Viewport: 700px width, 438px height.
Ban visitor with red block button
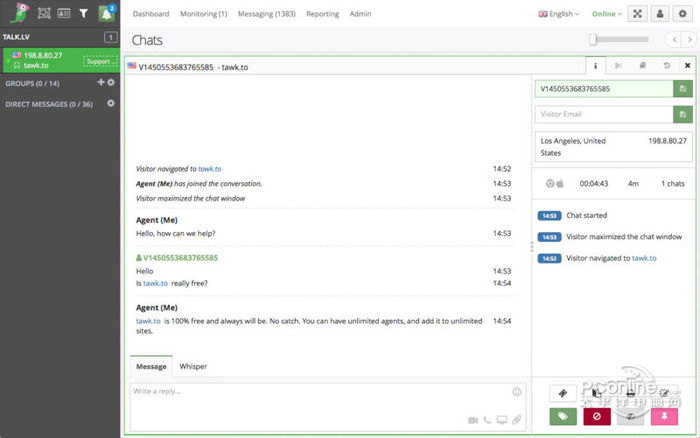(x=597, y=417)
